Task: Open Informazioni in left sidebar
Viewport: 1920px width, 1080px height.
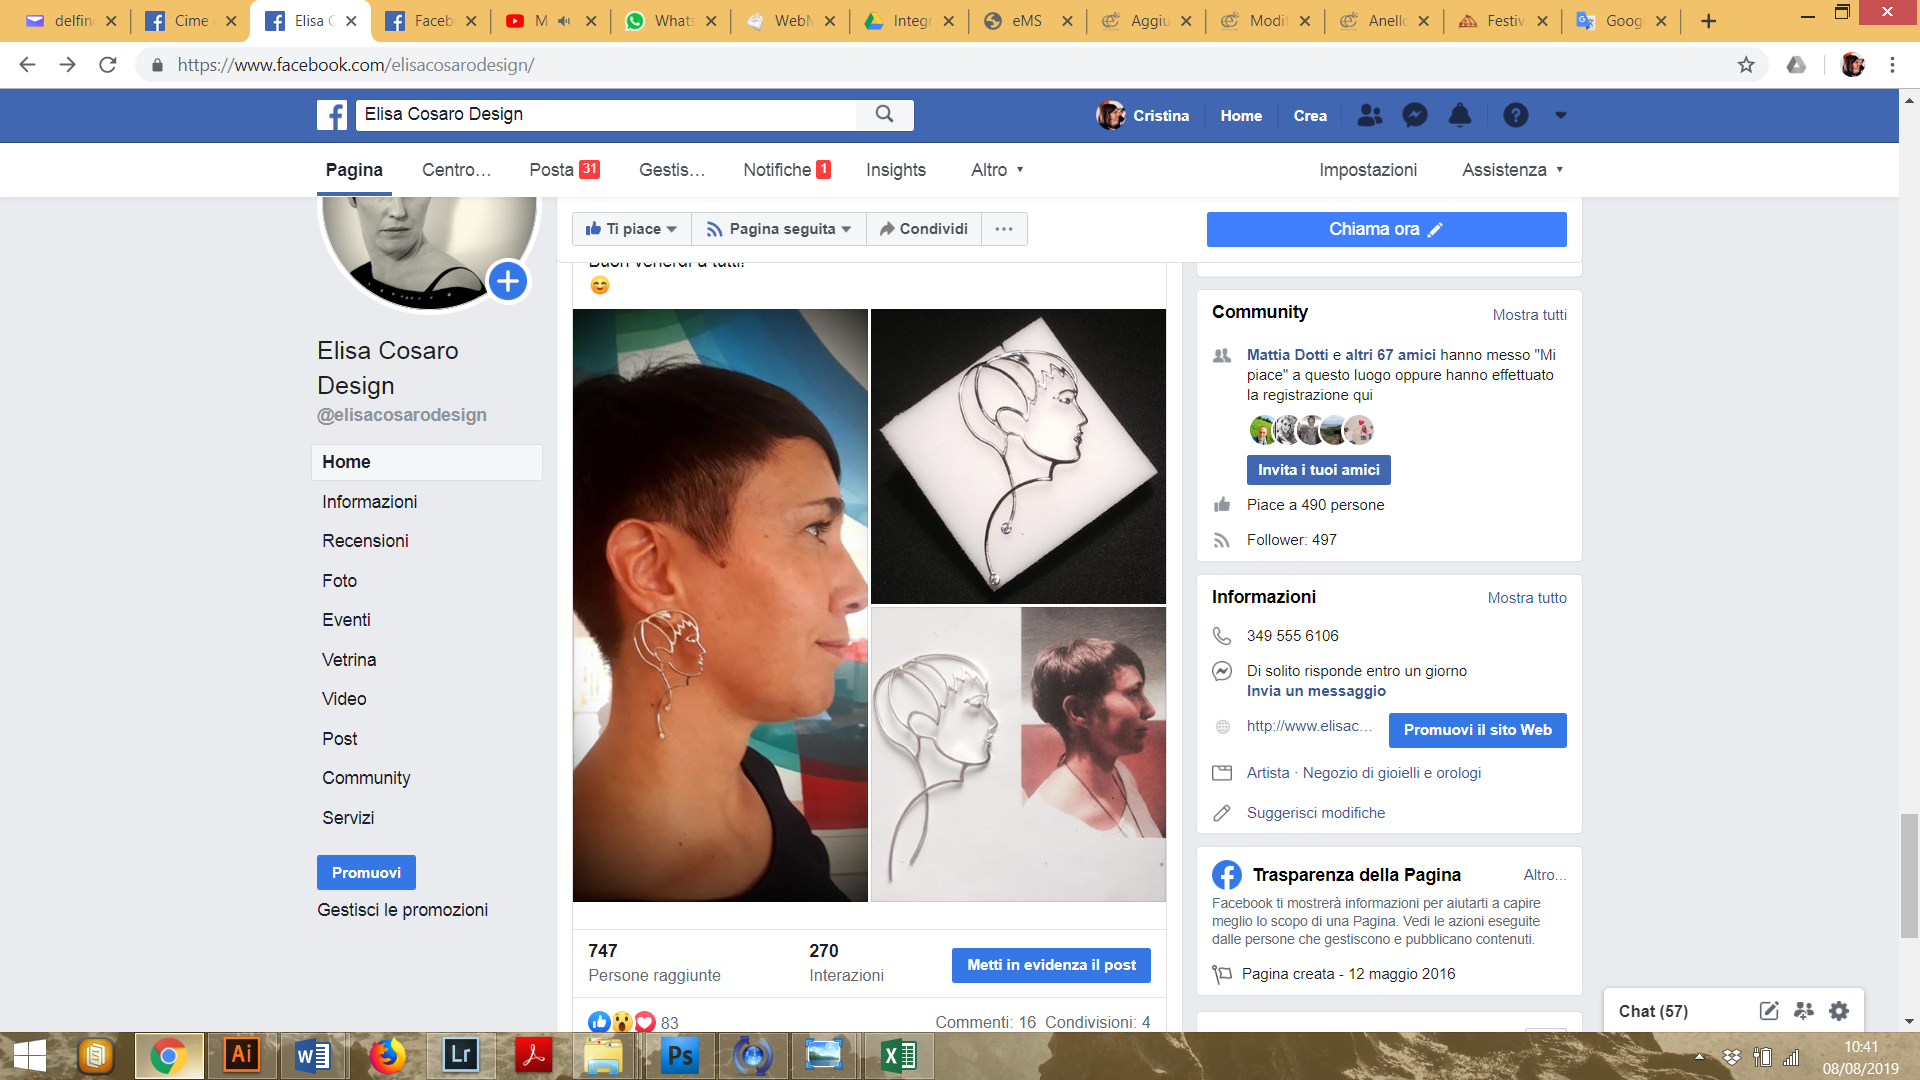Action: pos(369,502)
